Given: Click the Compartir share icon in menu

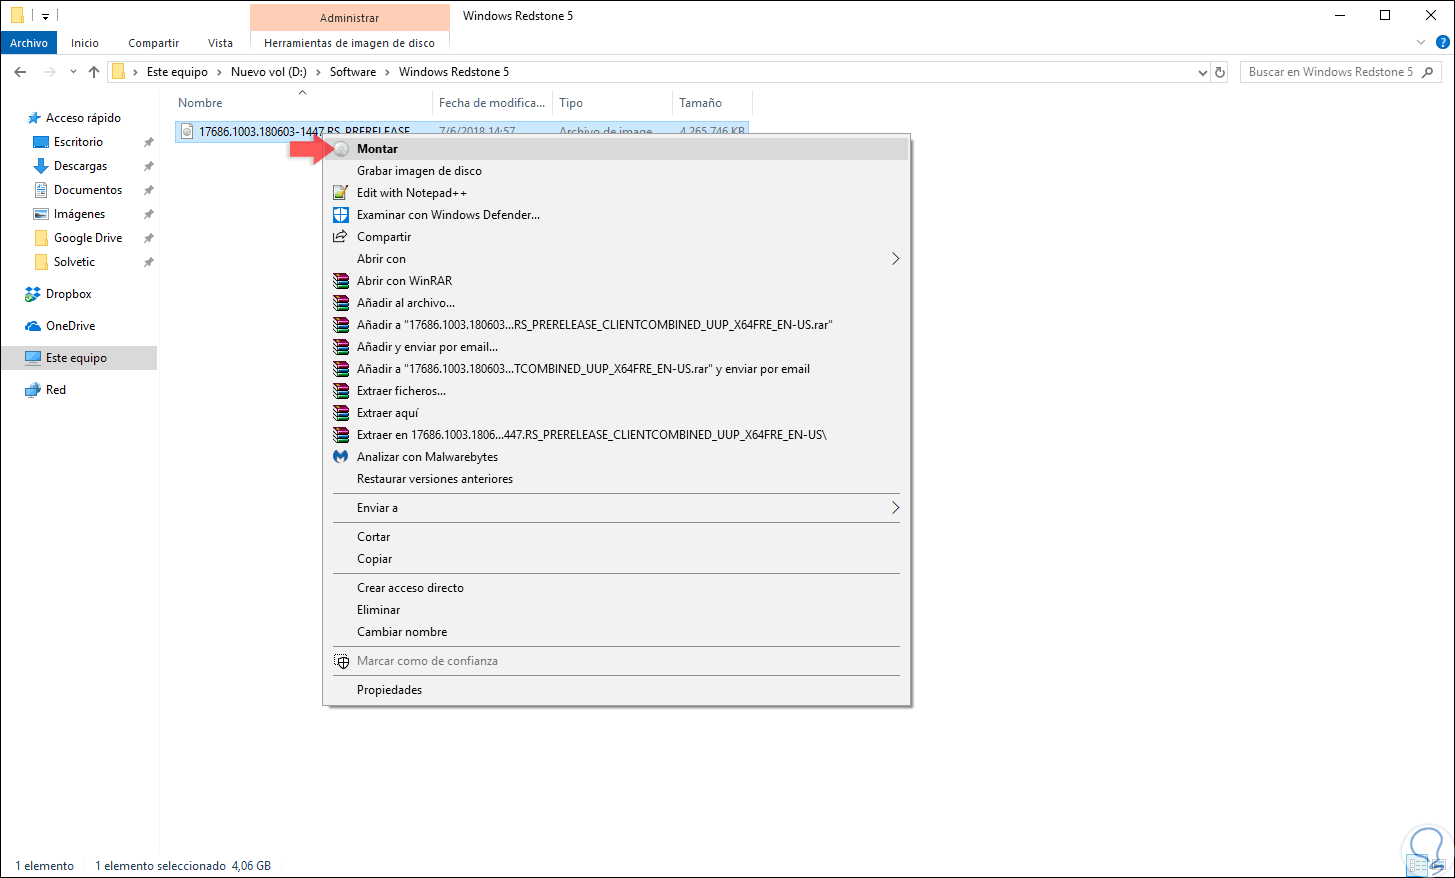Looking at the screenshot, I should point(341,237).
